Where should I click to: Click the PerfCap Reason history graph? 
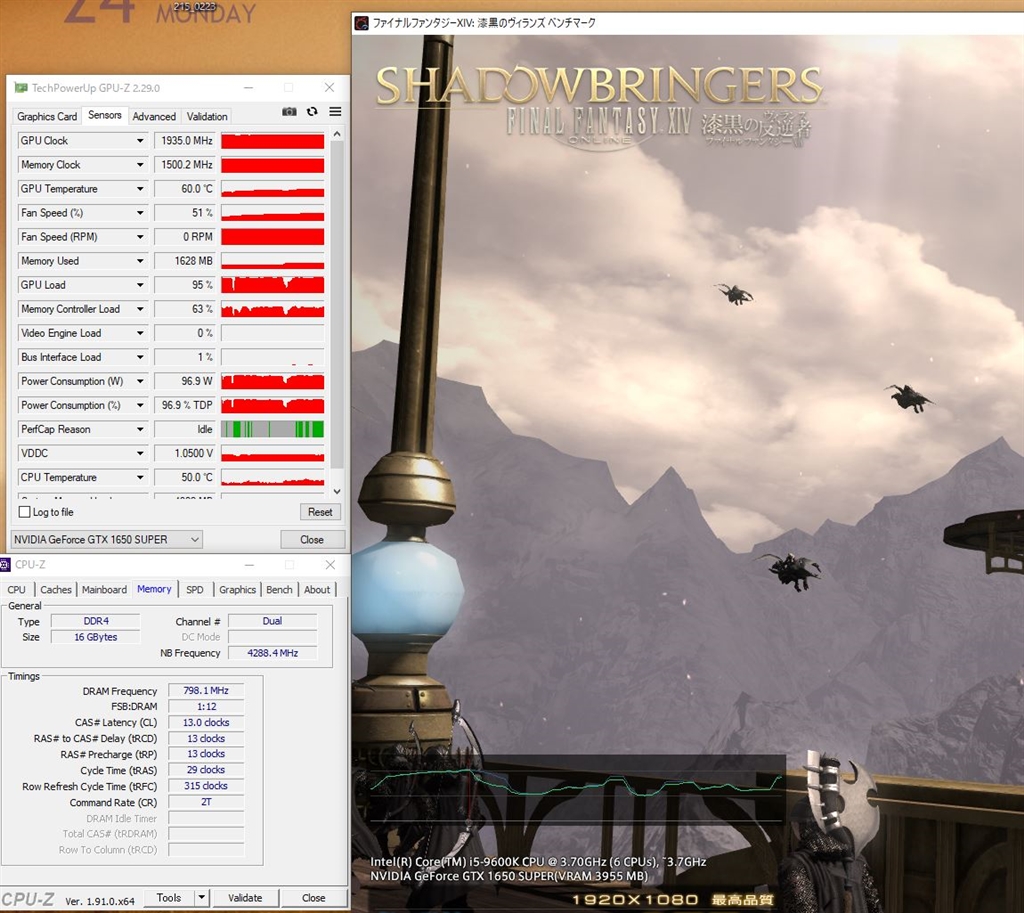[x=272, y=429]
